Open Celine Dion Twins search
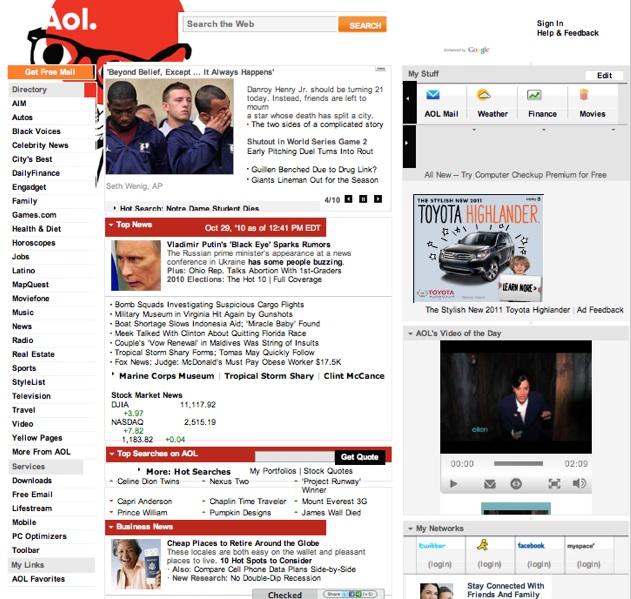The width and height of the screenshot is (631, 599). (x=148, y=481)
